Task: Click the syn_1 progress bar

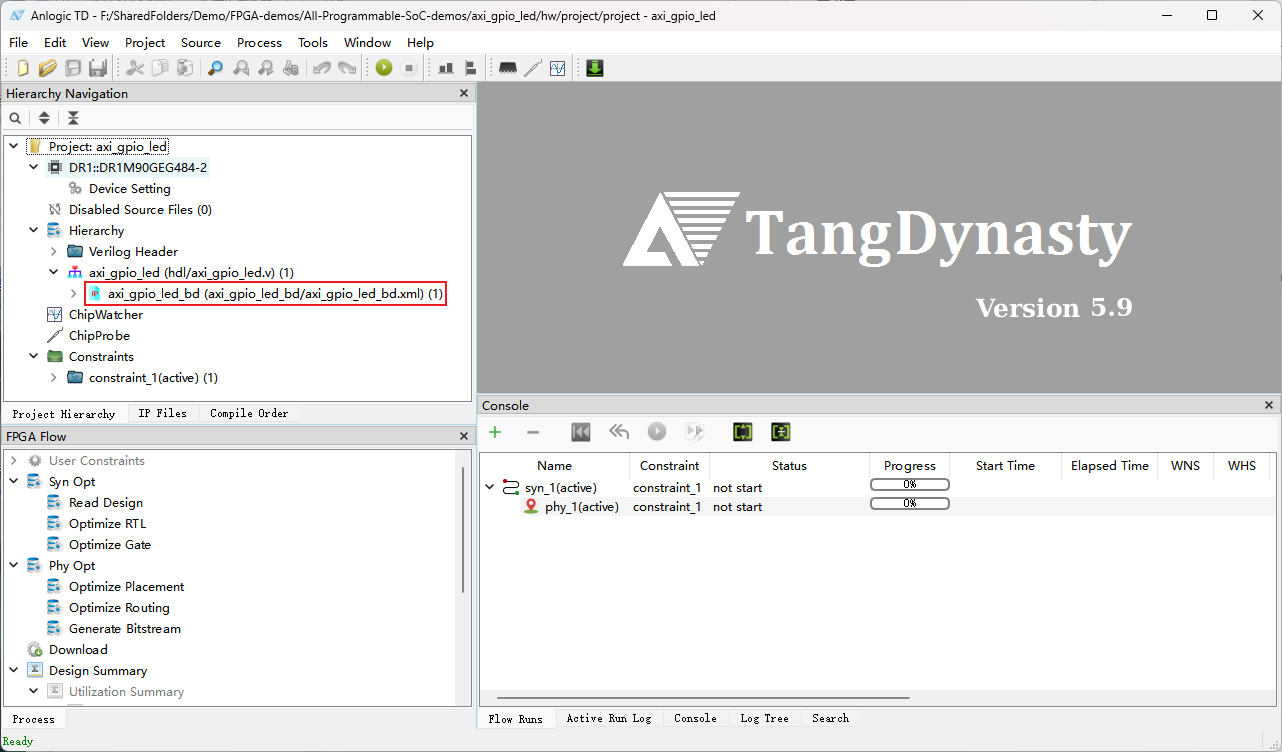Action: (x=909, y=485)
